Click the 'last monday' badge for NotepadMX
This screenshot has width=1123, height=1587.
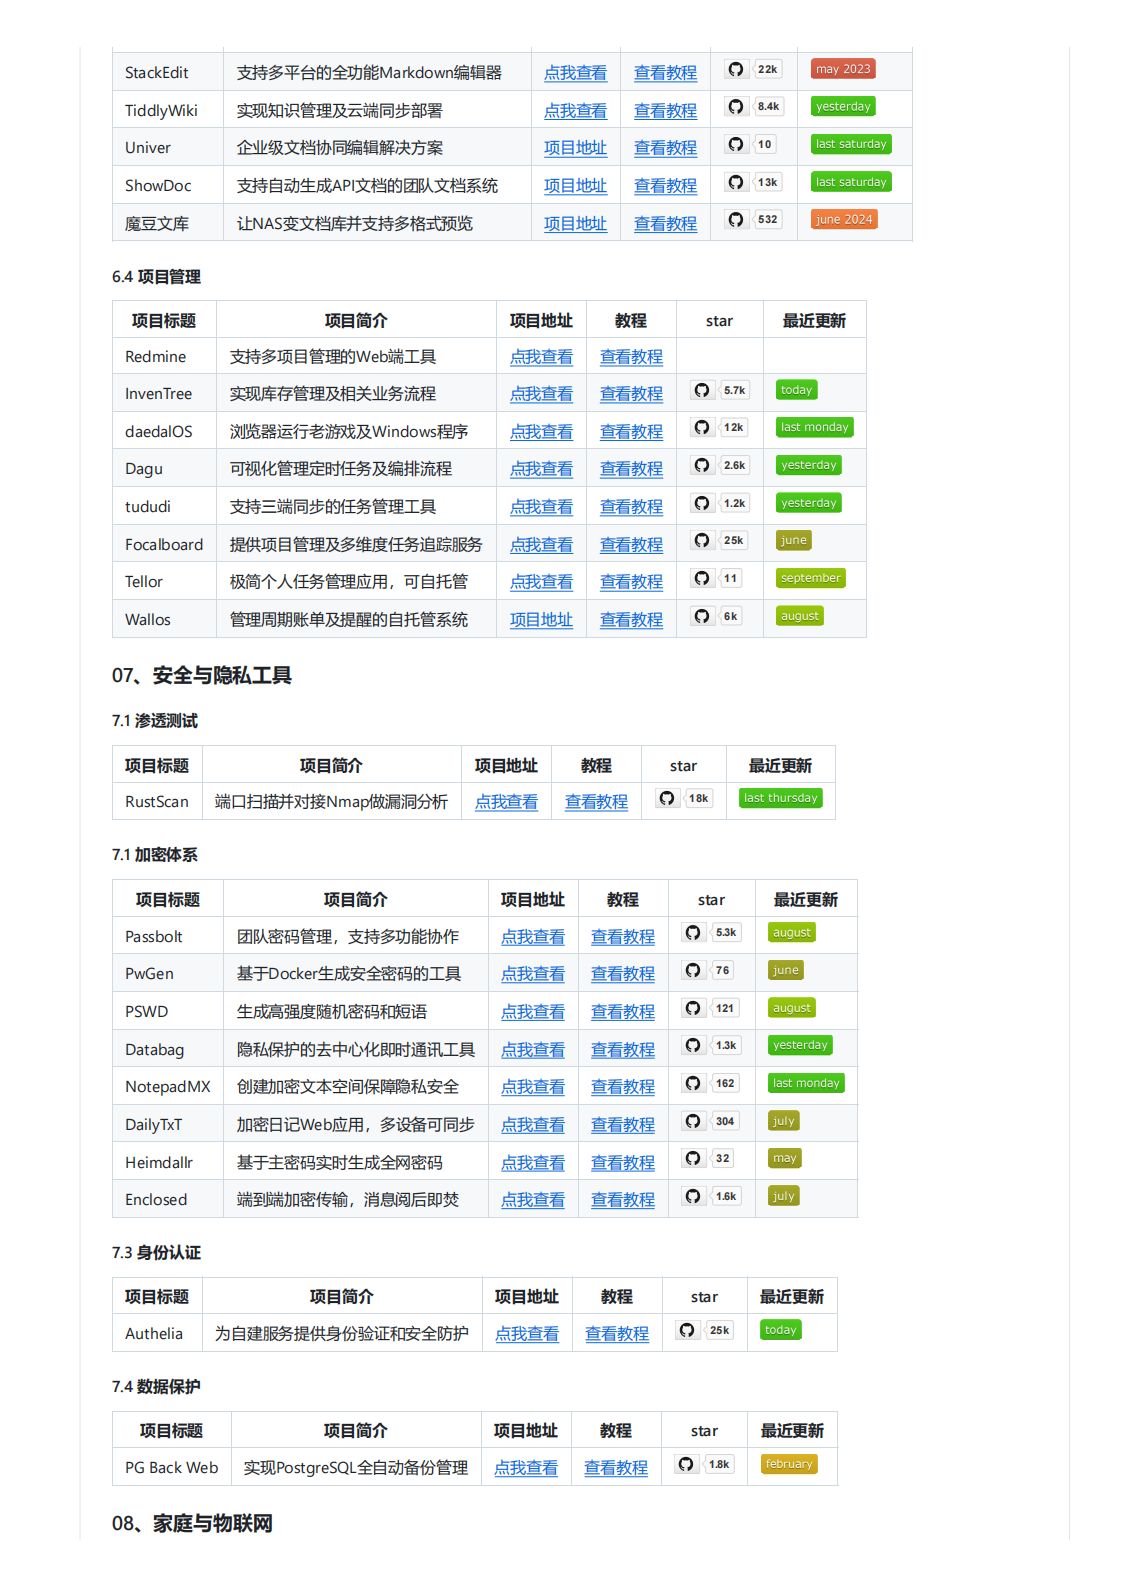point(806,1083)
